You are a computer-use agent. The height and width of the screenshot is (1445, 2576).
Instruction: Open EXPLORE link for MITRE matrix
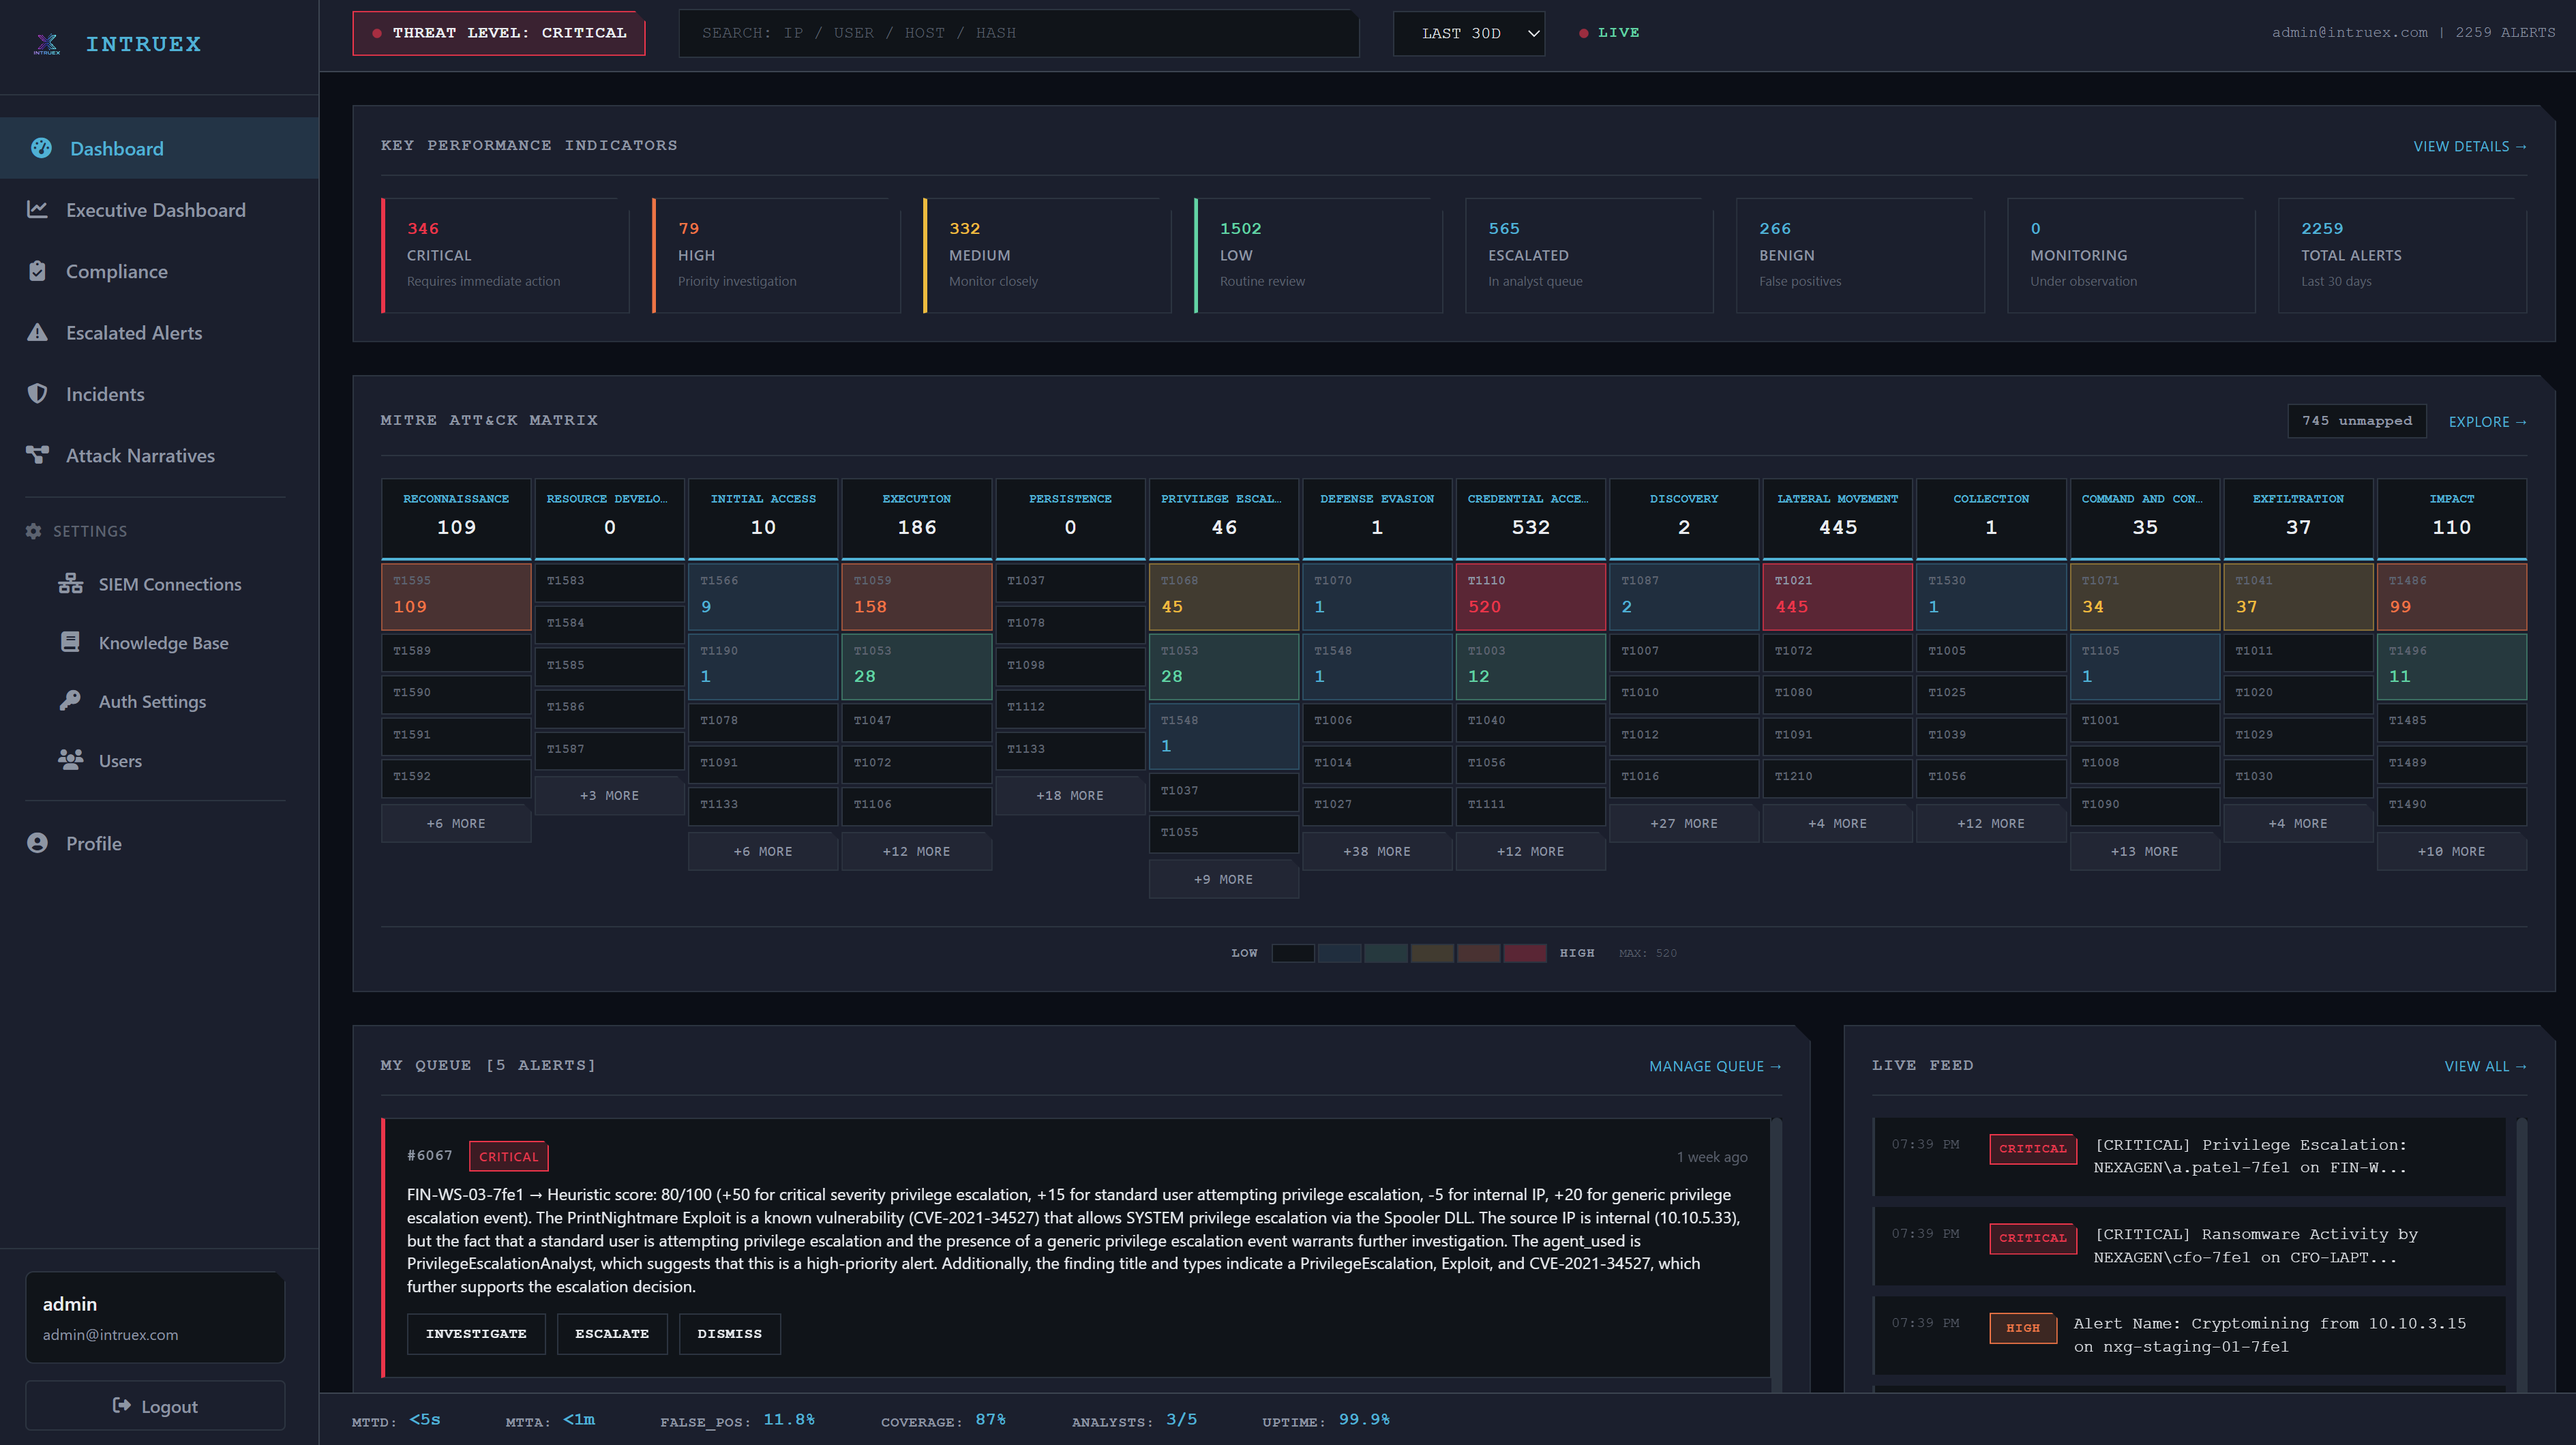[x=2488, y=421]
